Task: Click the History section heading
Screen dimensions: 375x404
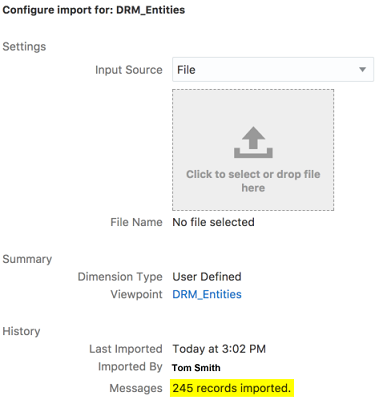Action: pyautogui.click(x=21, y=331)
